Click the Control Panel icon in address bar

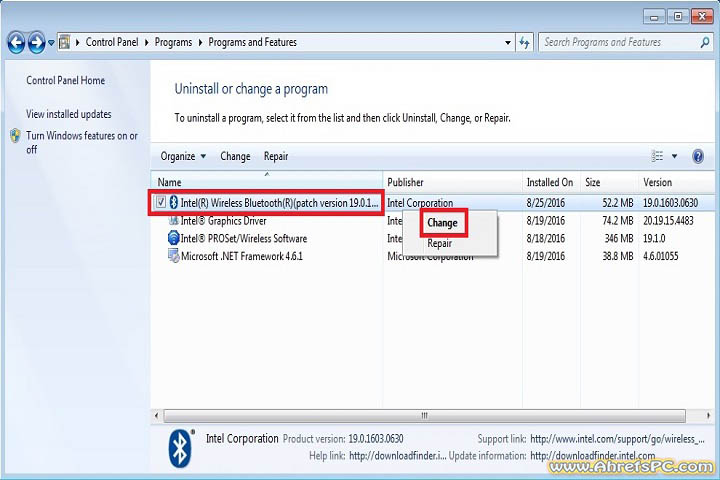[x=65, y=43]
